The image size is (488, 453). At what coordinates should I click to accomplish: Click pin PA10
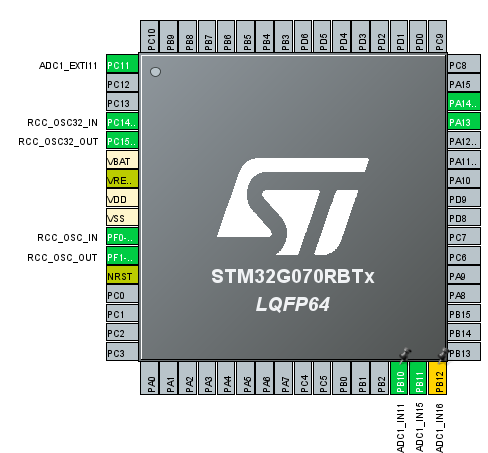(464, 180)
